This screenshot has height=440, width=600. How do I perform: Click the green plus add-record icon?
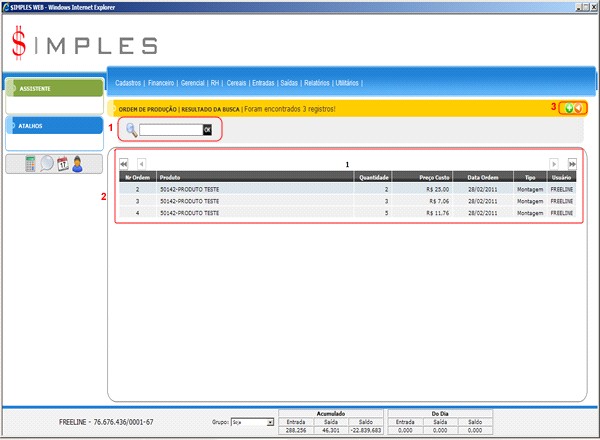pos(569,108)
